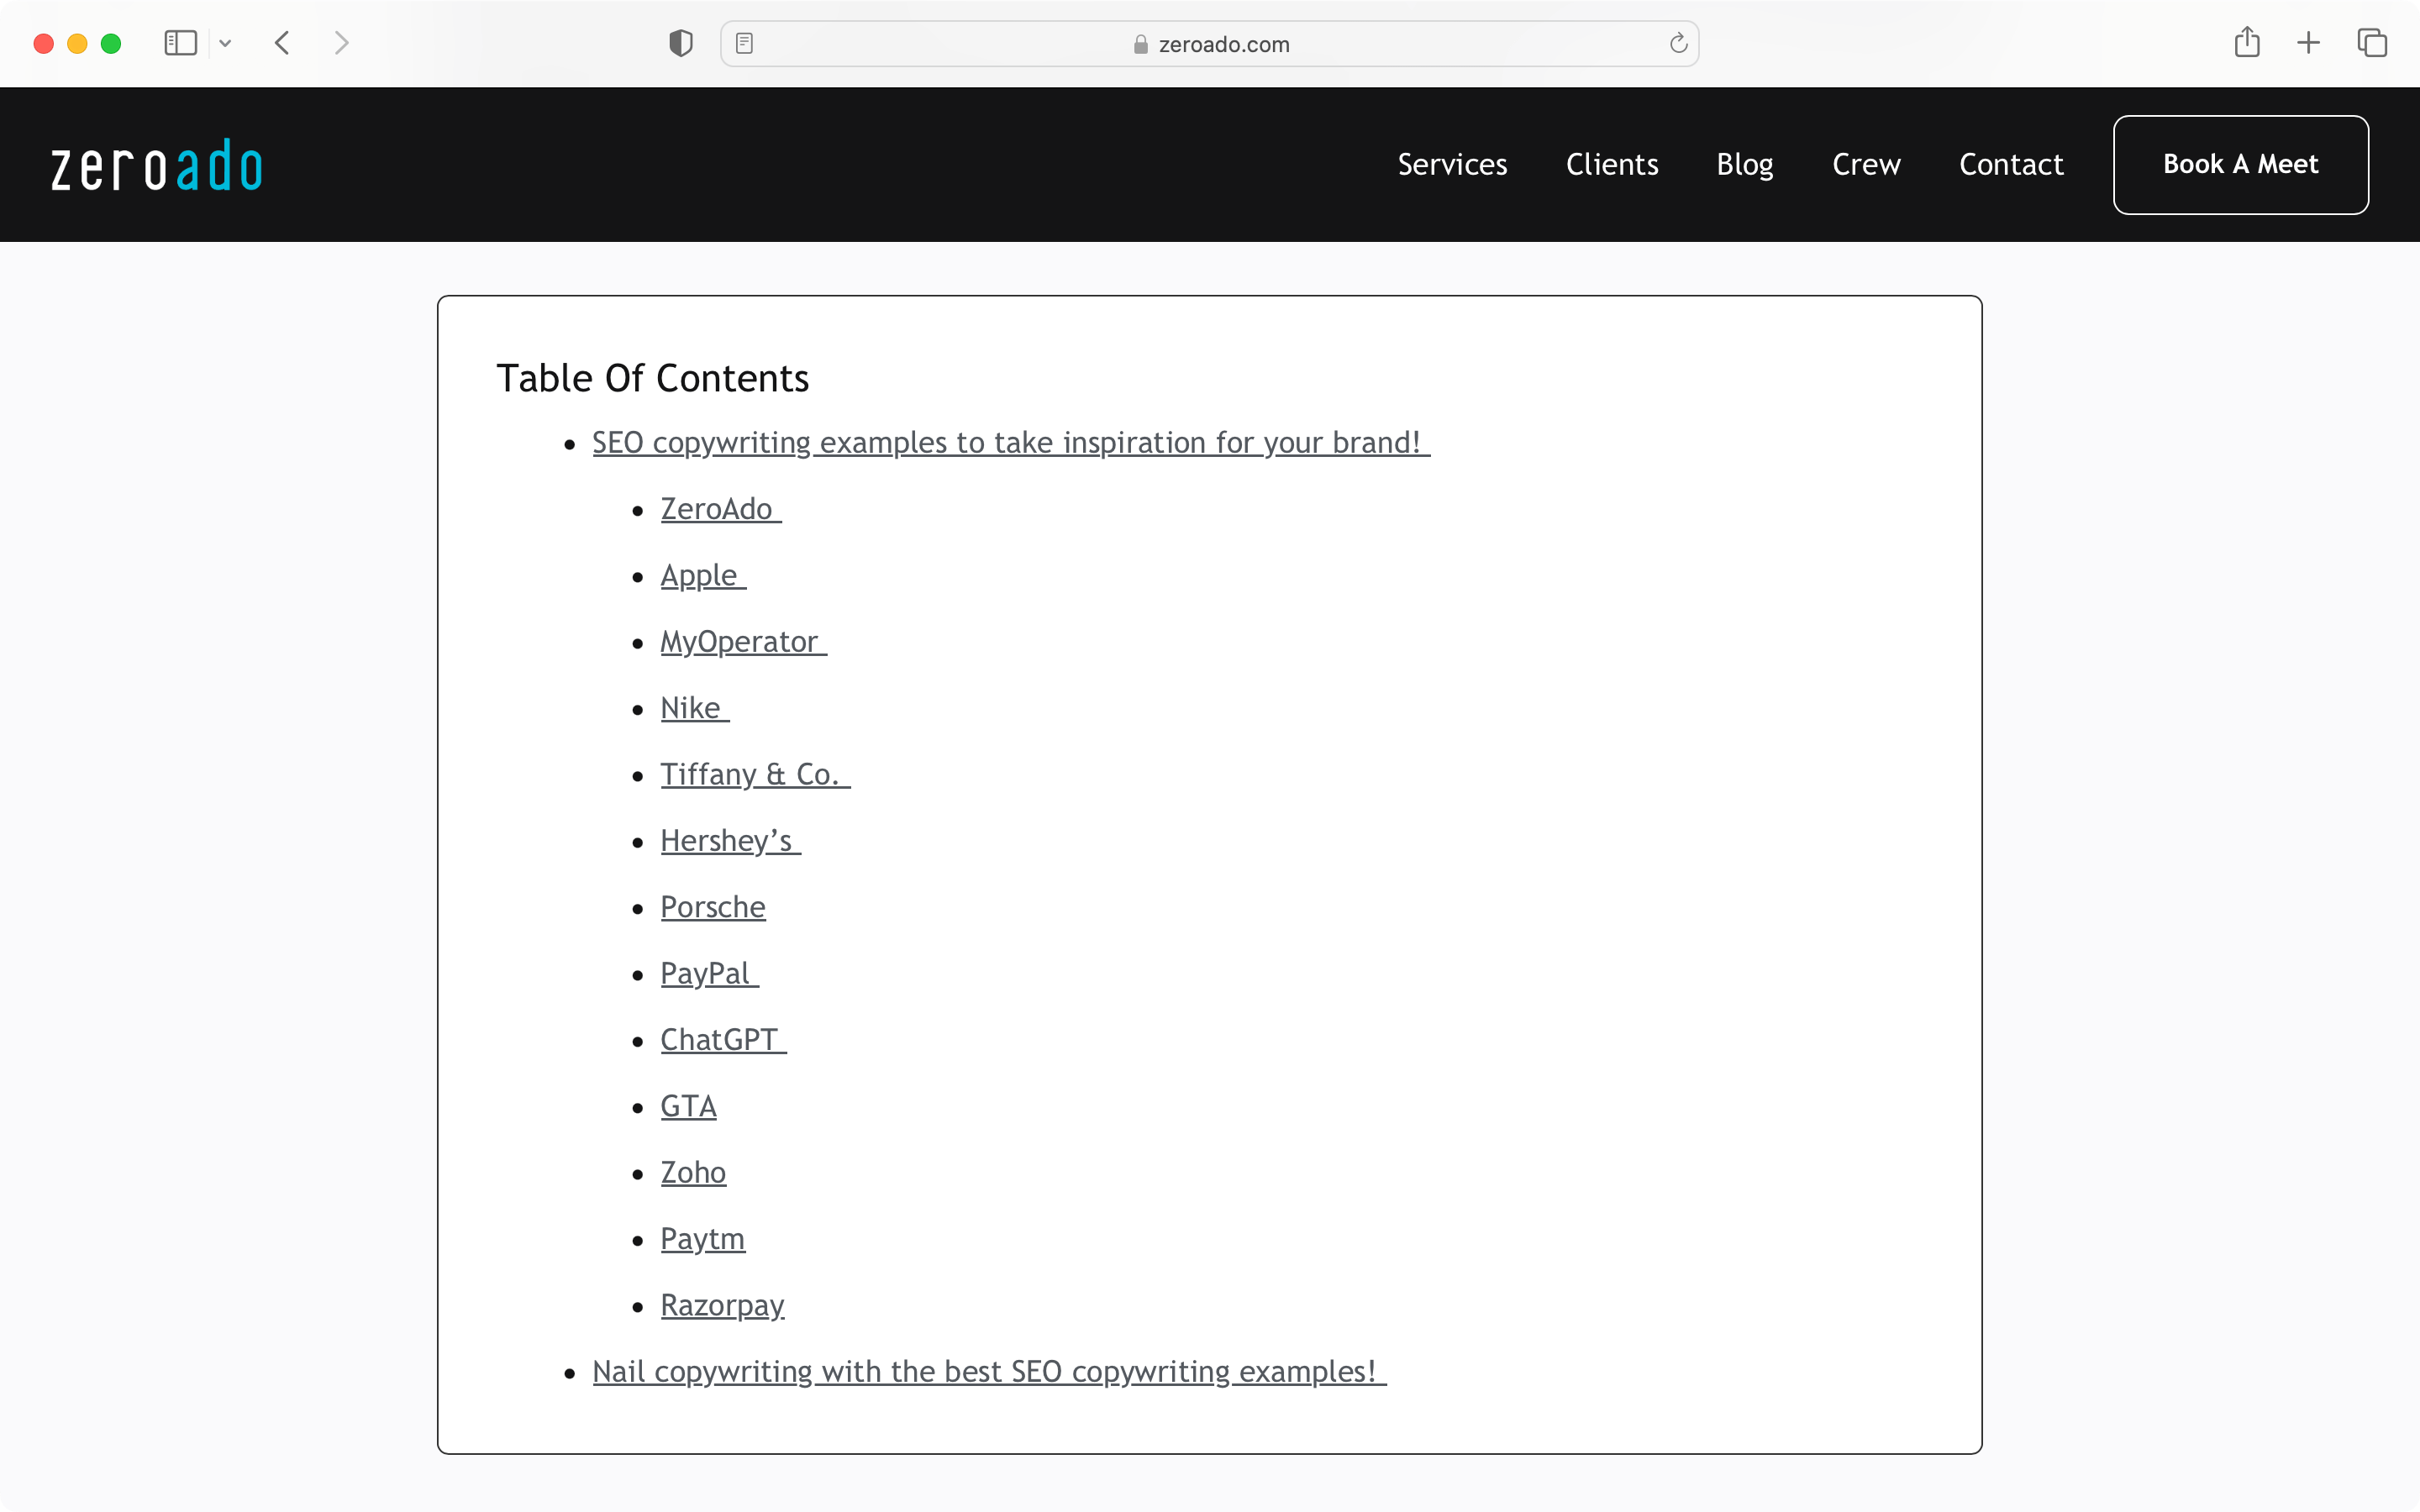Click the ZeroAdo logo in header

[x=157, y=164]
